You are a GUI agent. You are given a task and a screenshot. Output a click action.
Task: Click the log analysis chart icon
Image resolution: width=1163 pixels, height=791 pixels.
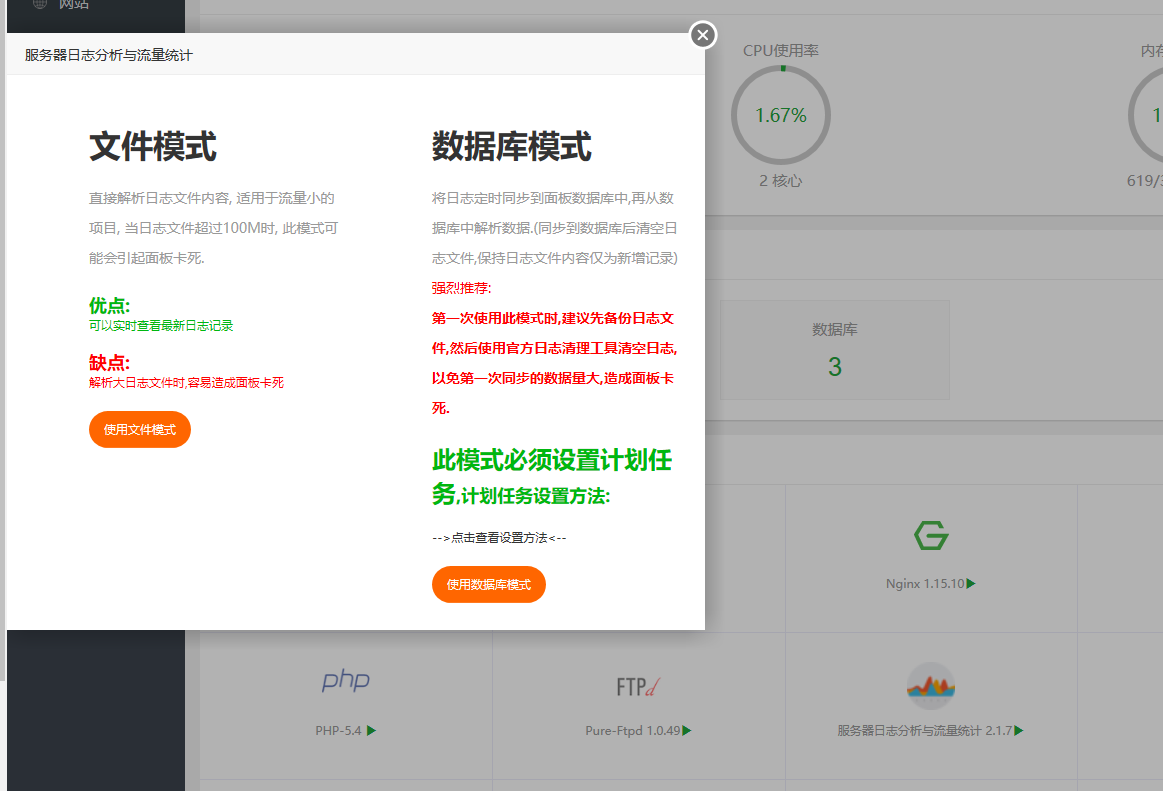click(931, 686)
